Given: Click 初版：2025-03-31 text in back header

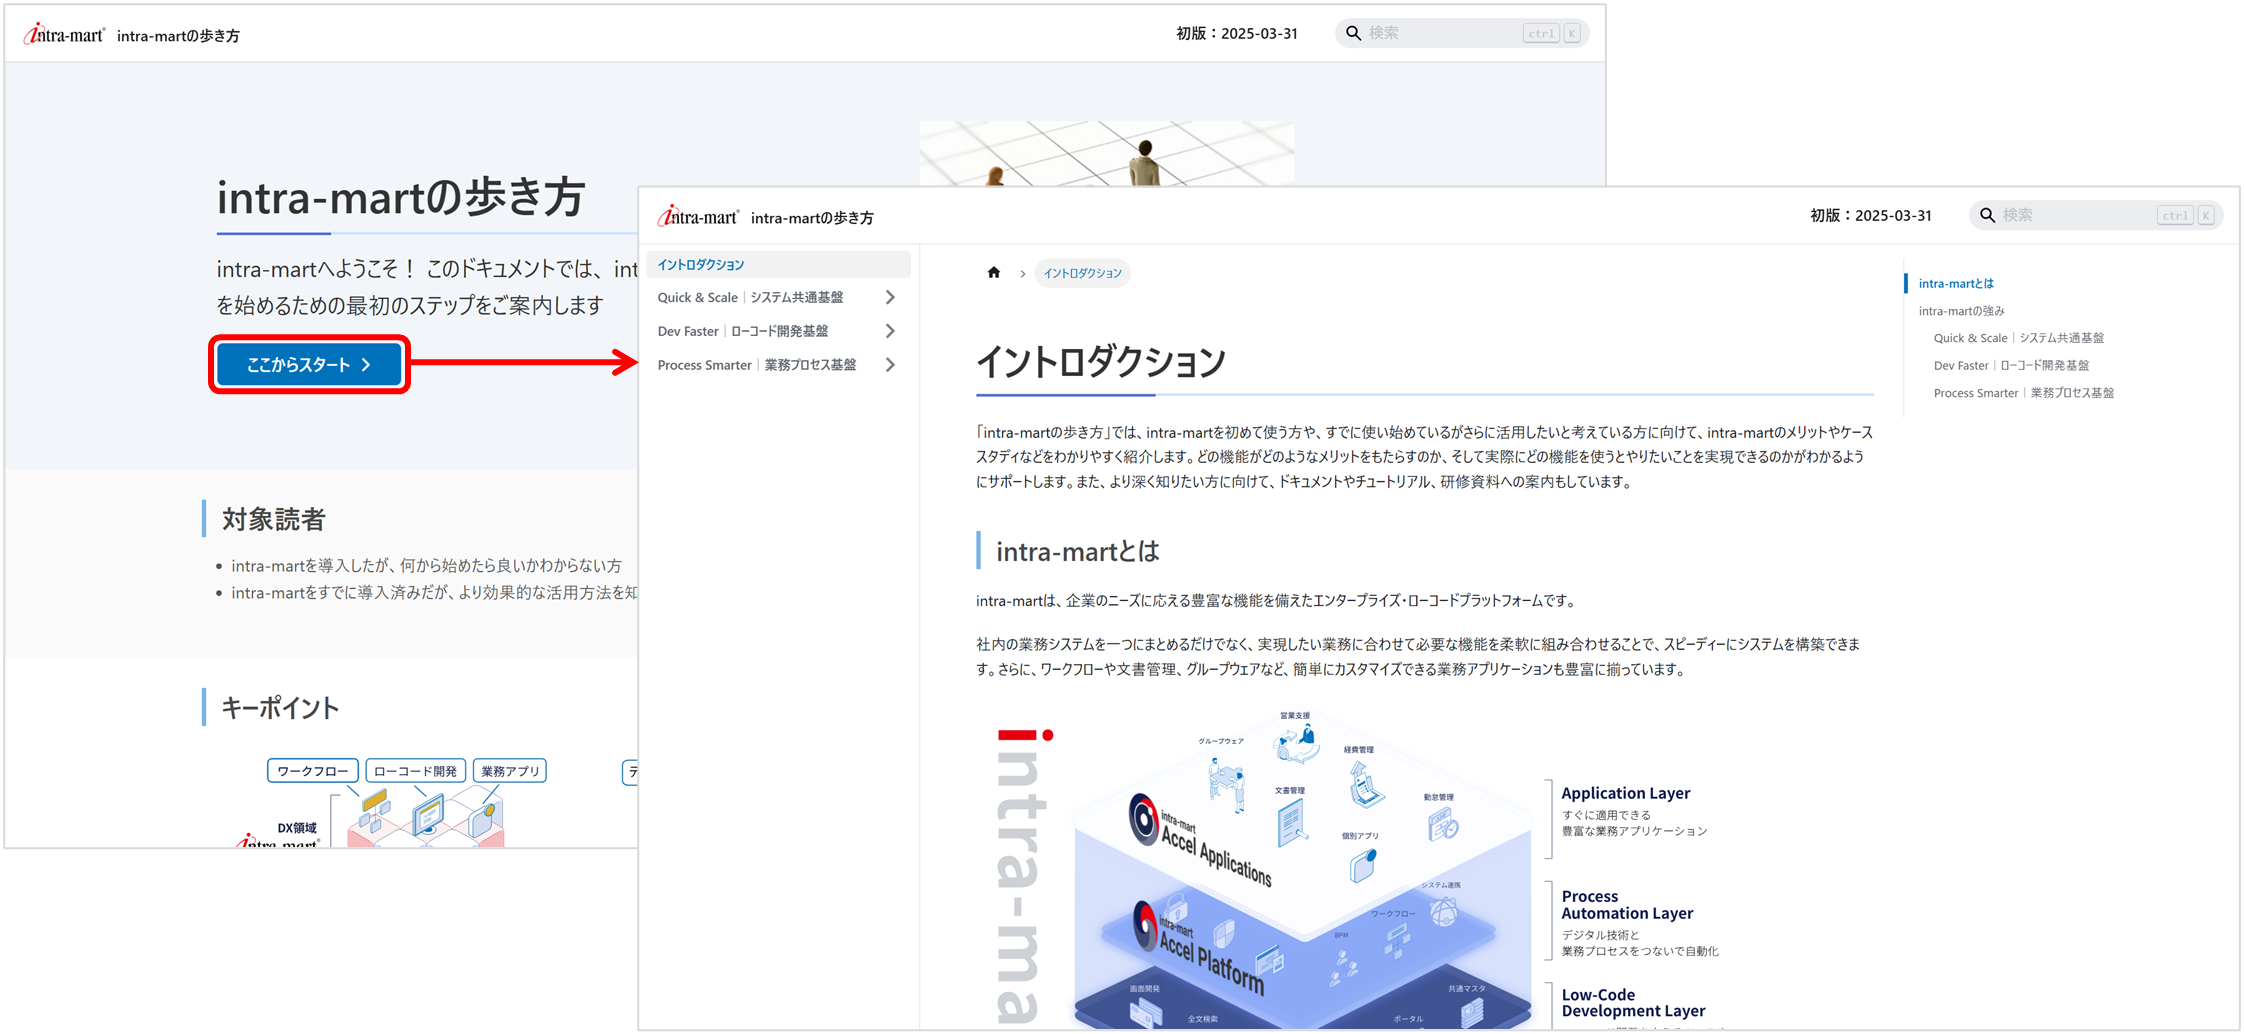Looking at the screenshot, I should [x=1236, y=33].
